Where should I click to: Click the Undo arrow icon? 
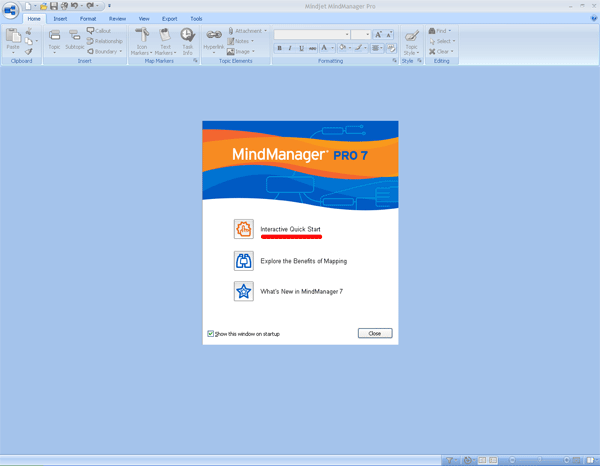click(74, 6)
